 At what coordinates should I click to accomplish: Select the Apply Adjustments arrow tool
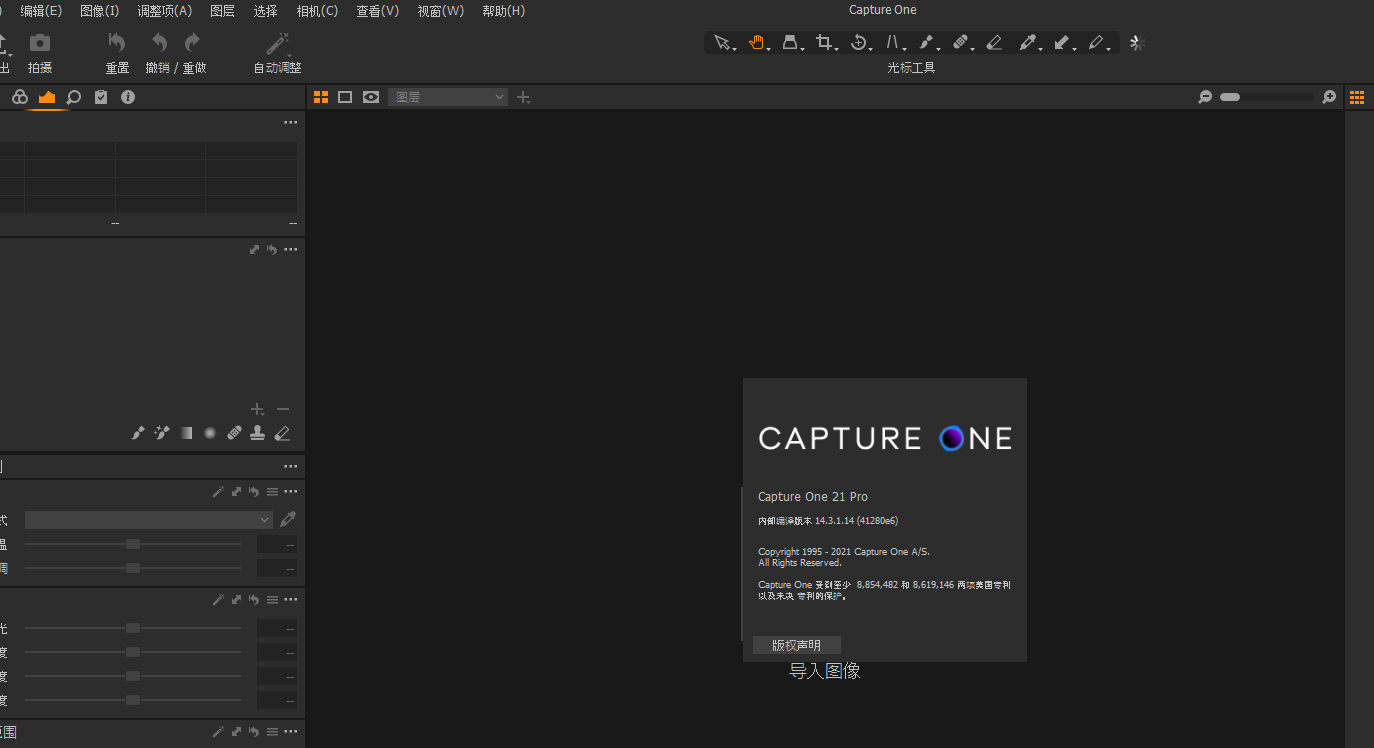click(1062, 42)
